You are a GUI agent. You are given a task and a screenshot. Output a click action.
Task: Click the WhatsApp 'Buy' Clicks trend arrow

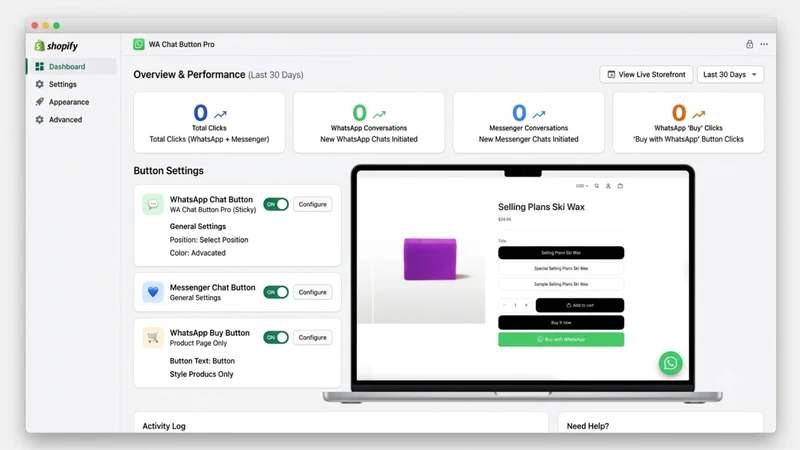[x=698, y=114]
